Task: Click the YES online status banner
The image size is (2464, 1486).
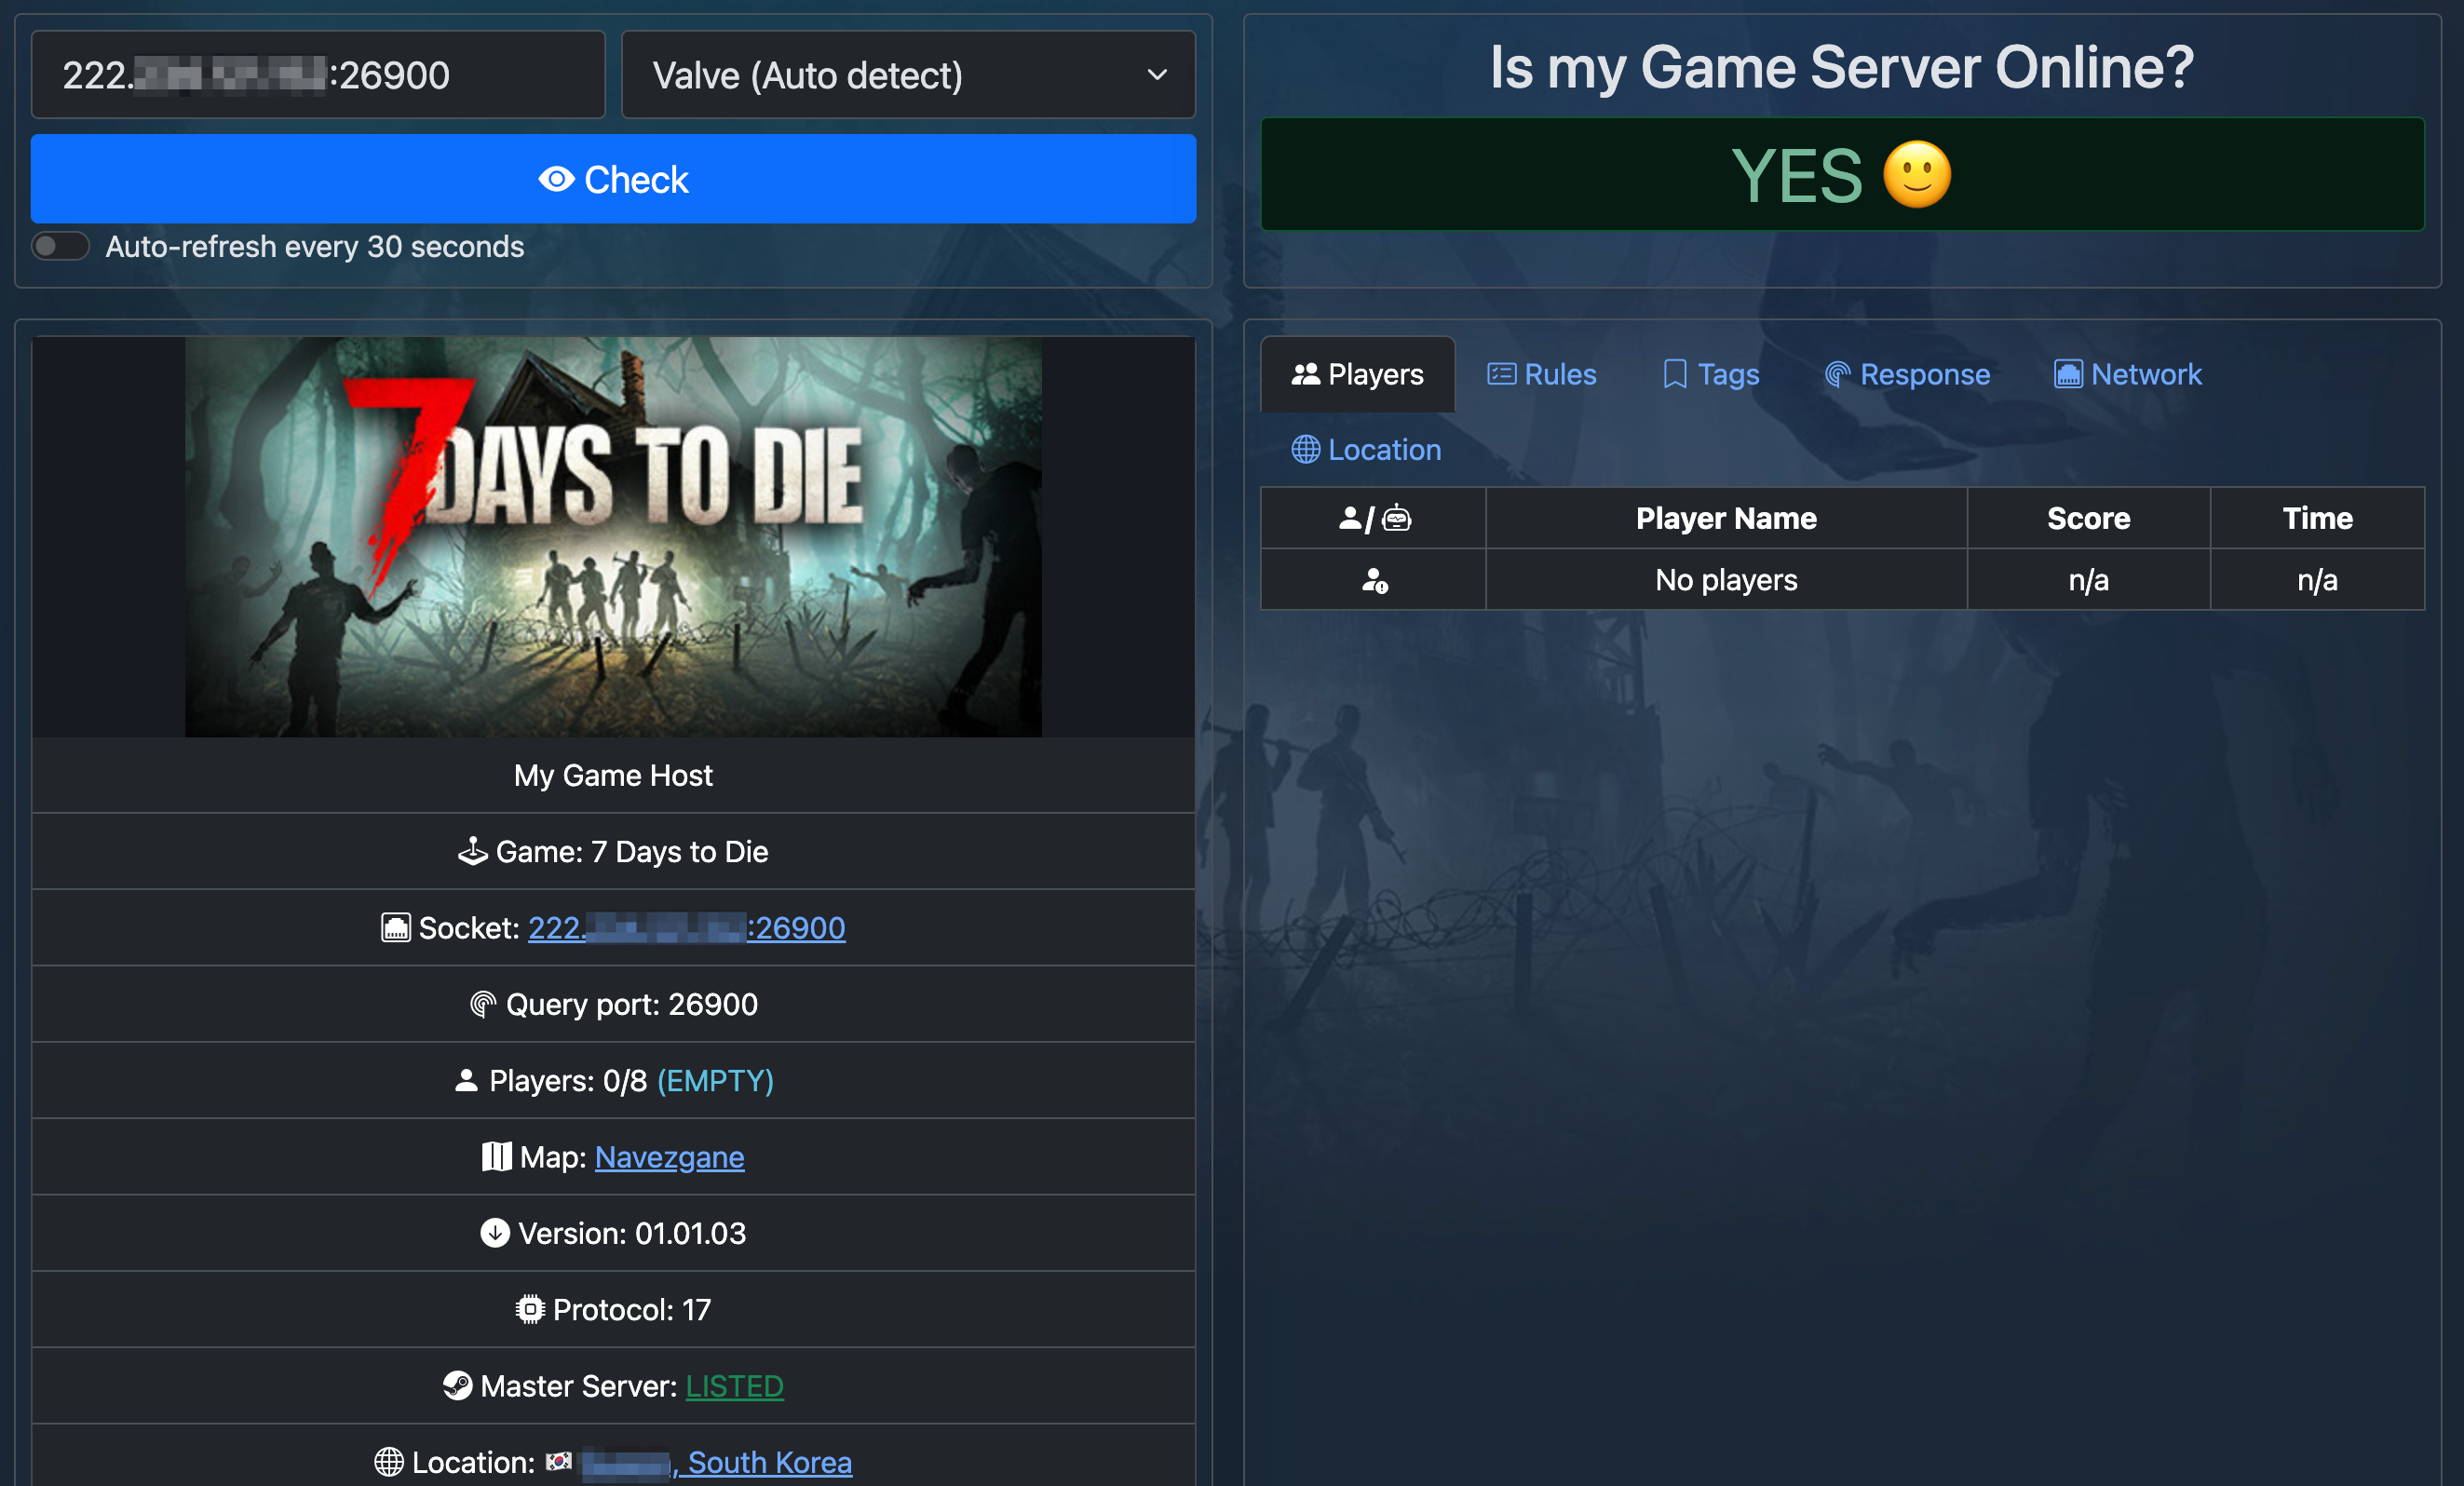Action: coord(1842,175)
